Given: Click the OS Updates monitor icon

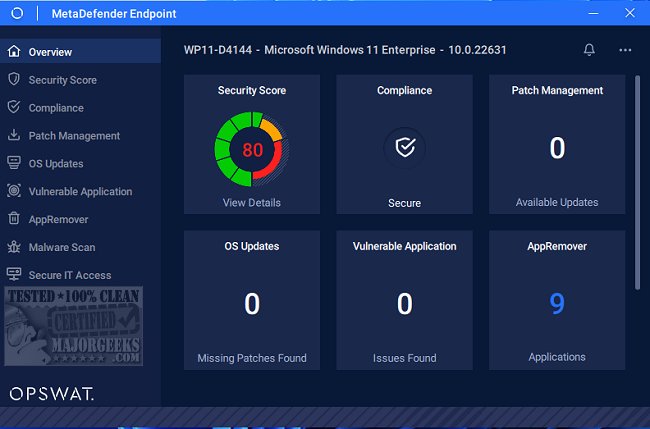Looking at the screenshot, I should click(x=14, y=162).
